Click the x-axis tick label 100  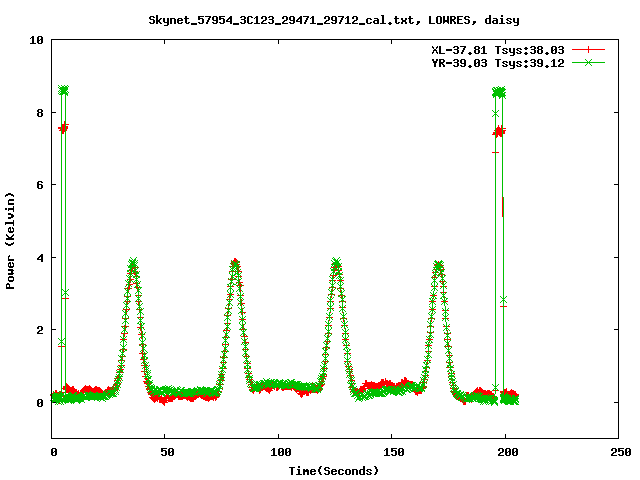tap(281, 452)
